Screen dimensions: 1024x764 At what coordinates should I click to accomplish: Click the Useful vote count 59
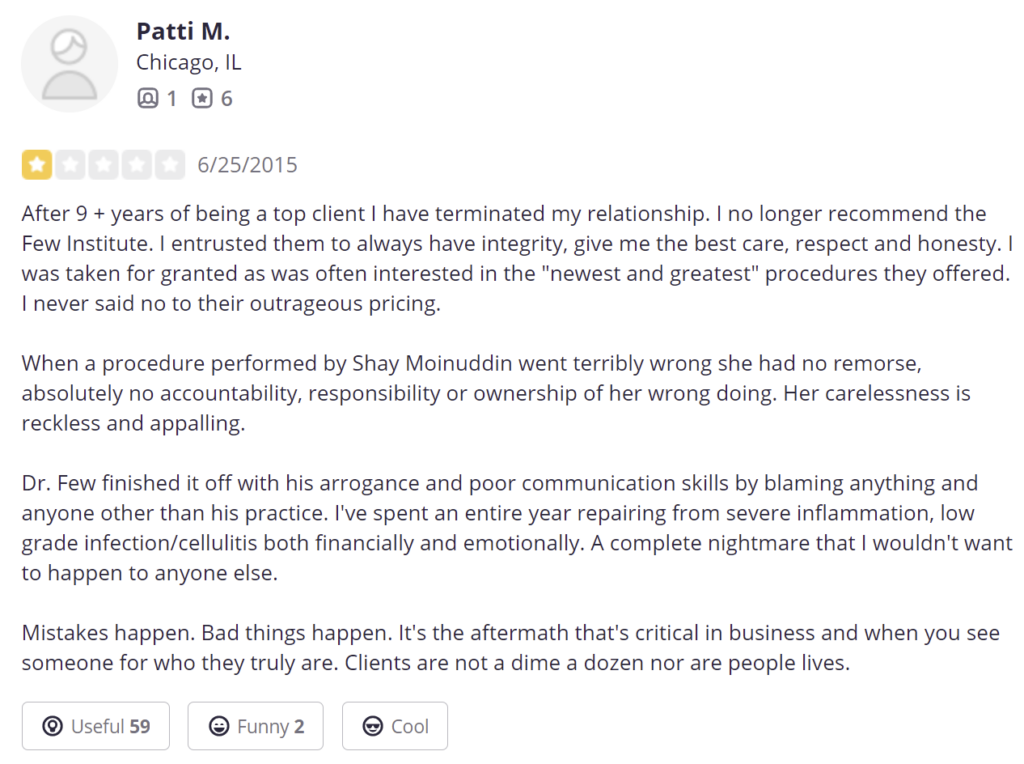tap(140, 726)
